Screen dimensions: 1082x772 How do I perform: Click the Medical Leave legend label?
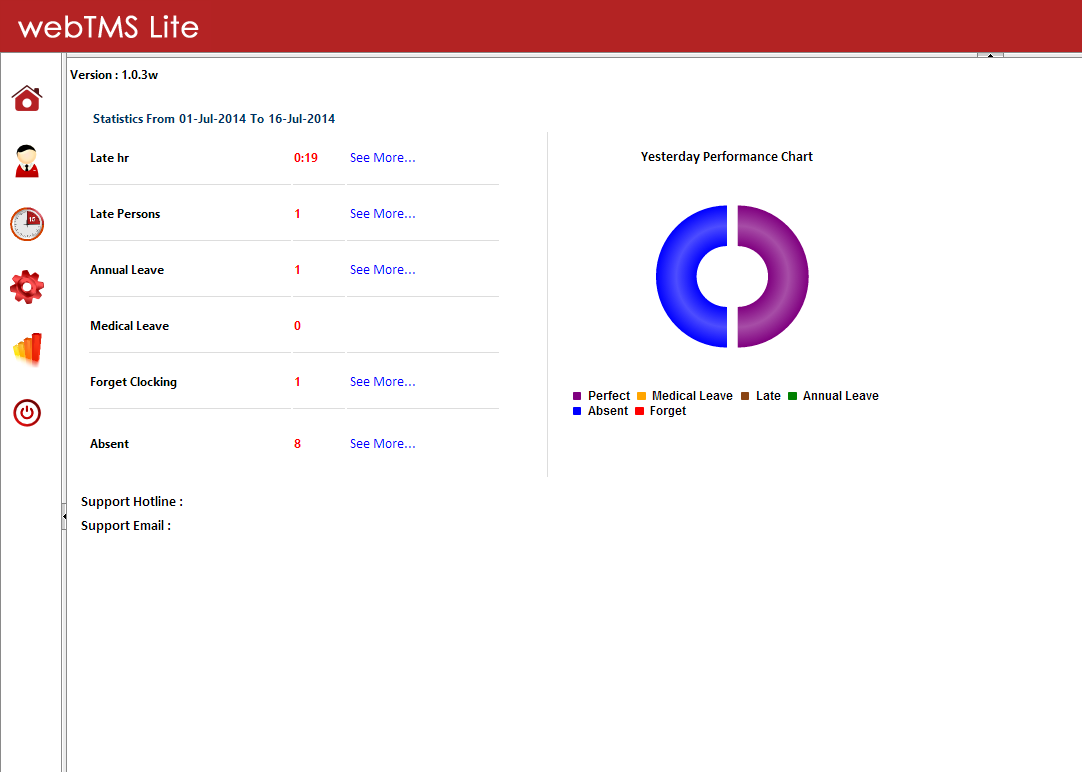click(692, 396)
